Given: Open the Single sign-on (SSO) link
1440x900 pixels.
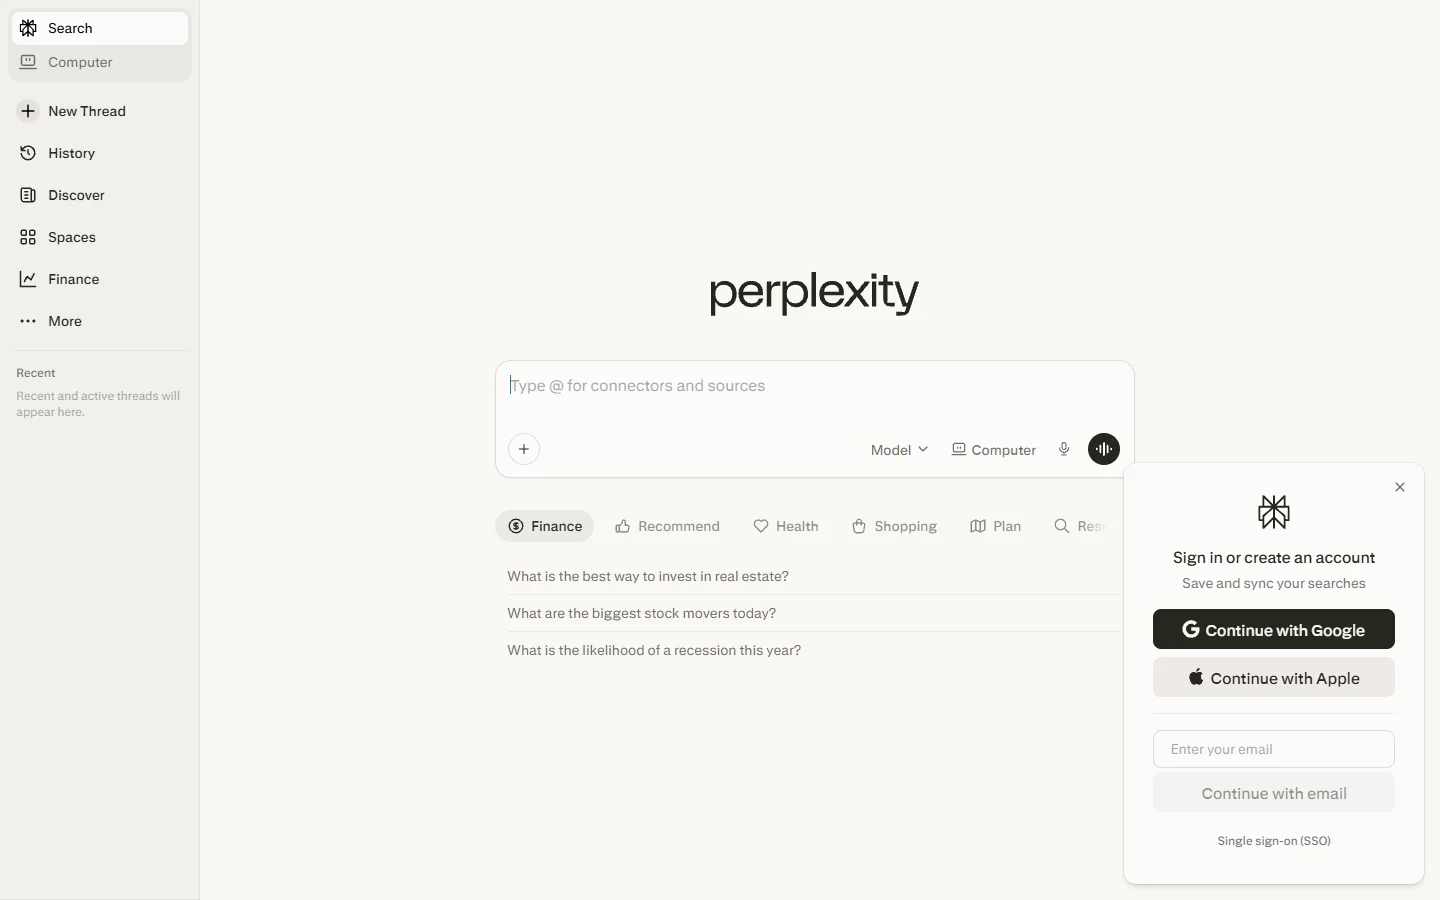Looking at the screenshot, I should click(1274, 841).
